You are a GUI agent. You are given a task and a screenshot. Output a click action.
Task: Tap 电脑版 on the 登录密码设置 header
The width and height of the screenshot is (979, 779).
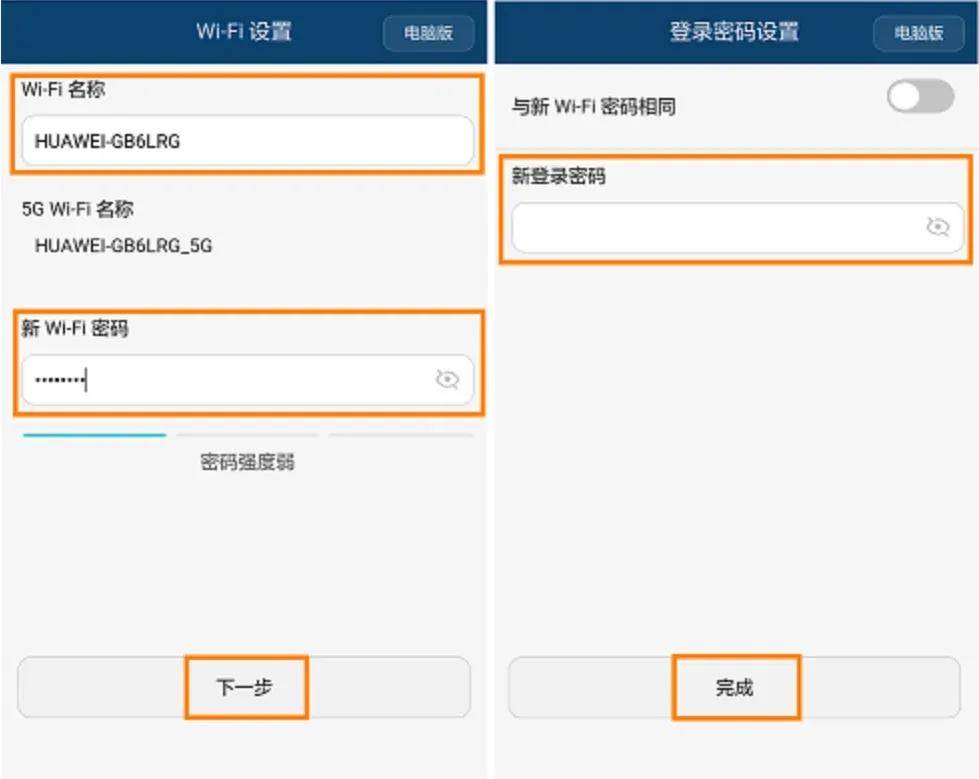[x=918, y=33]
